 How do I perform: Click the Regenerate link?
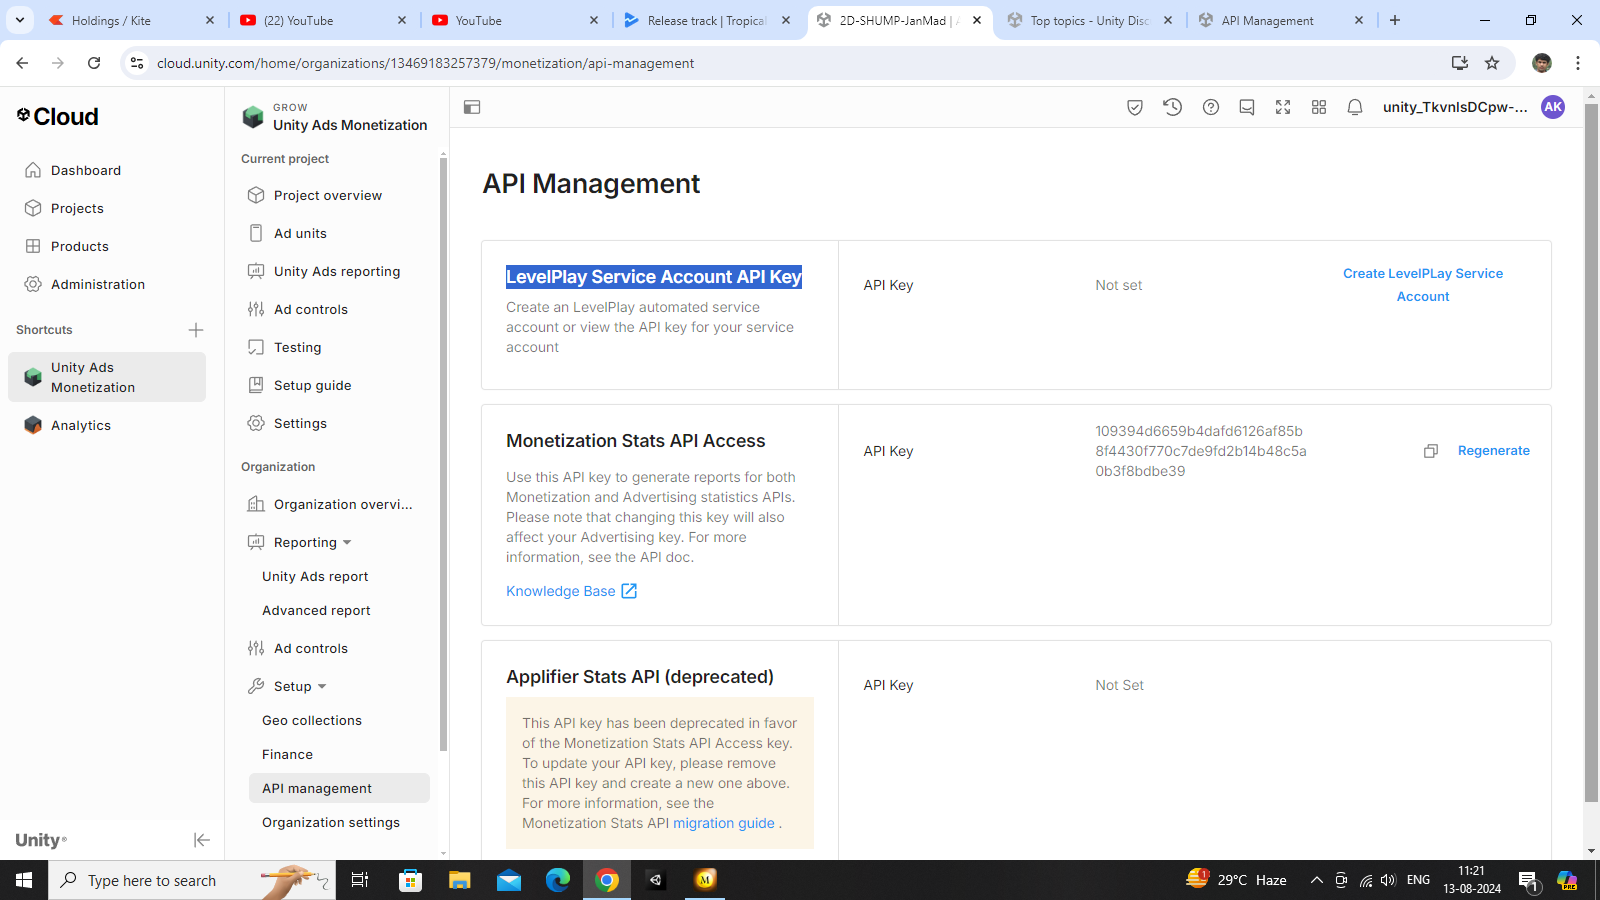tap(1493, 450)
